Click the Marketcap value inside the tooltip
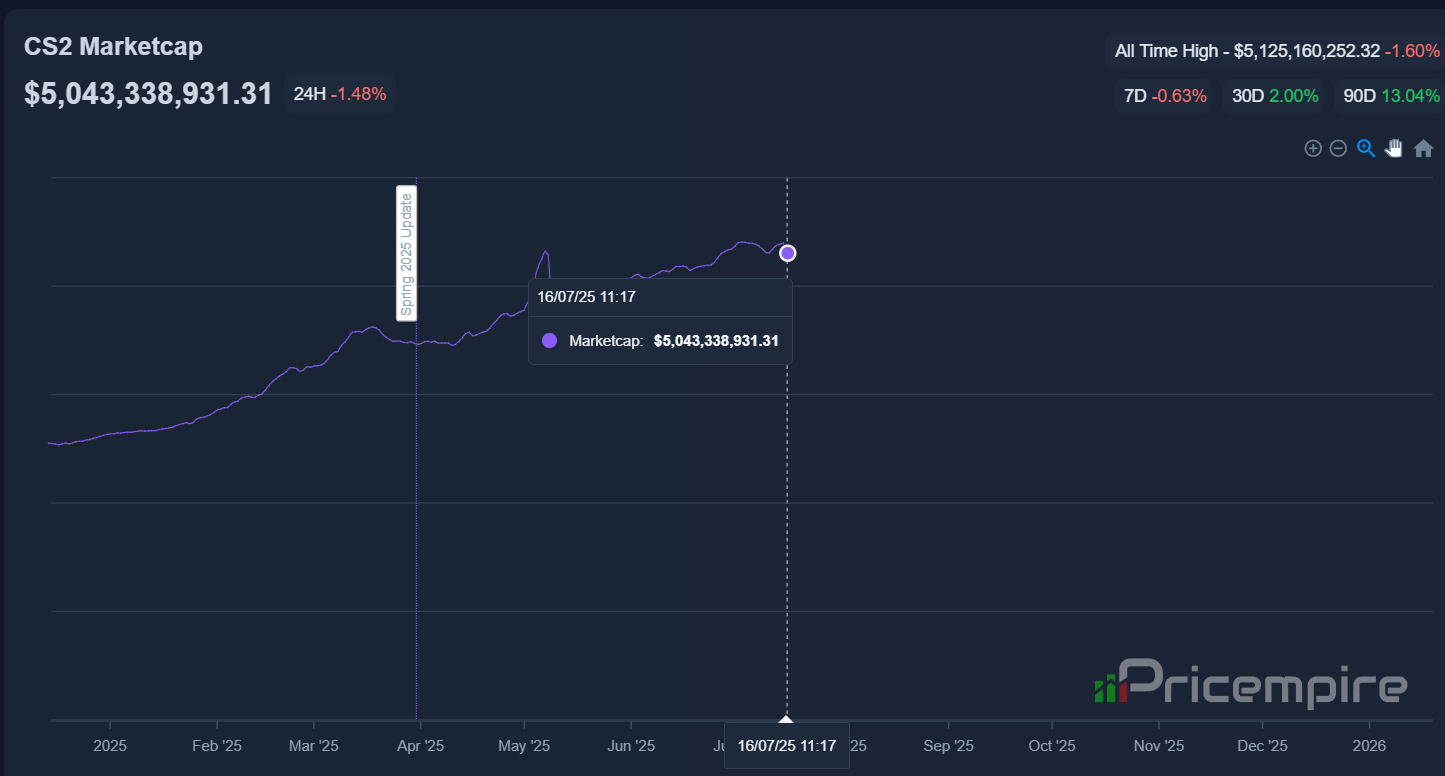The width and height of the screenshot is (1445, 776). click(x=716, y=340)
